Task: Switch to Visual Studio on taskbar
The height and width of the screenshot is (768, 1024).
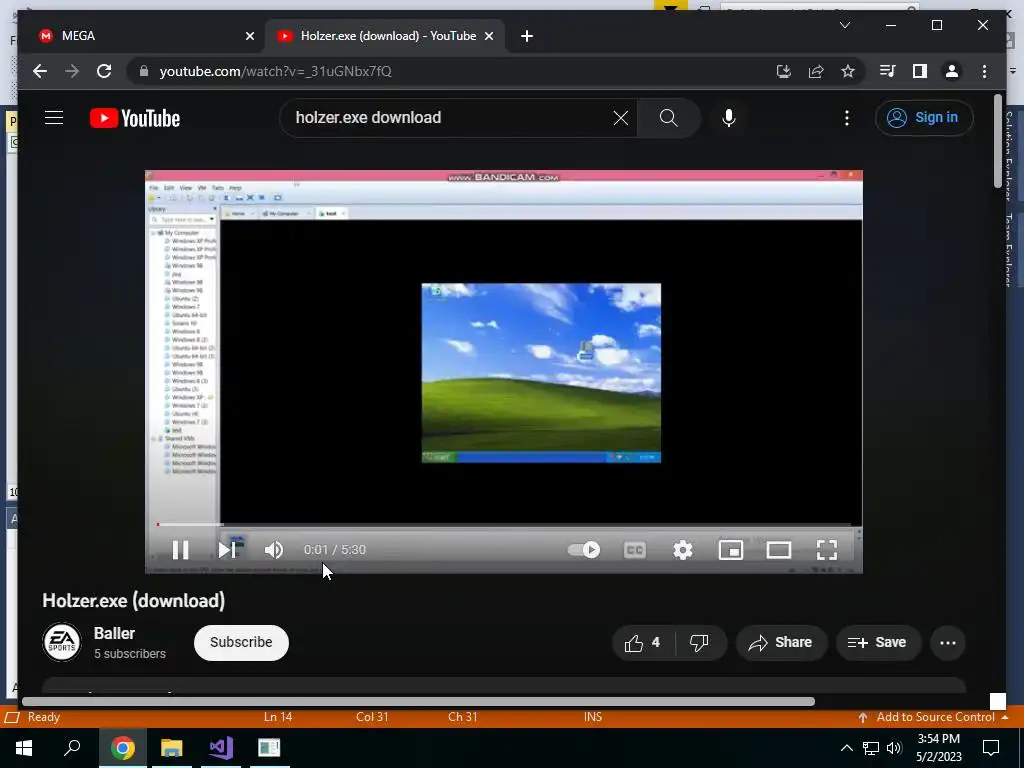Action: point(221,748)
